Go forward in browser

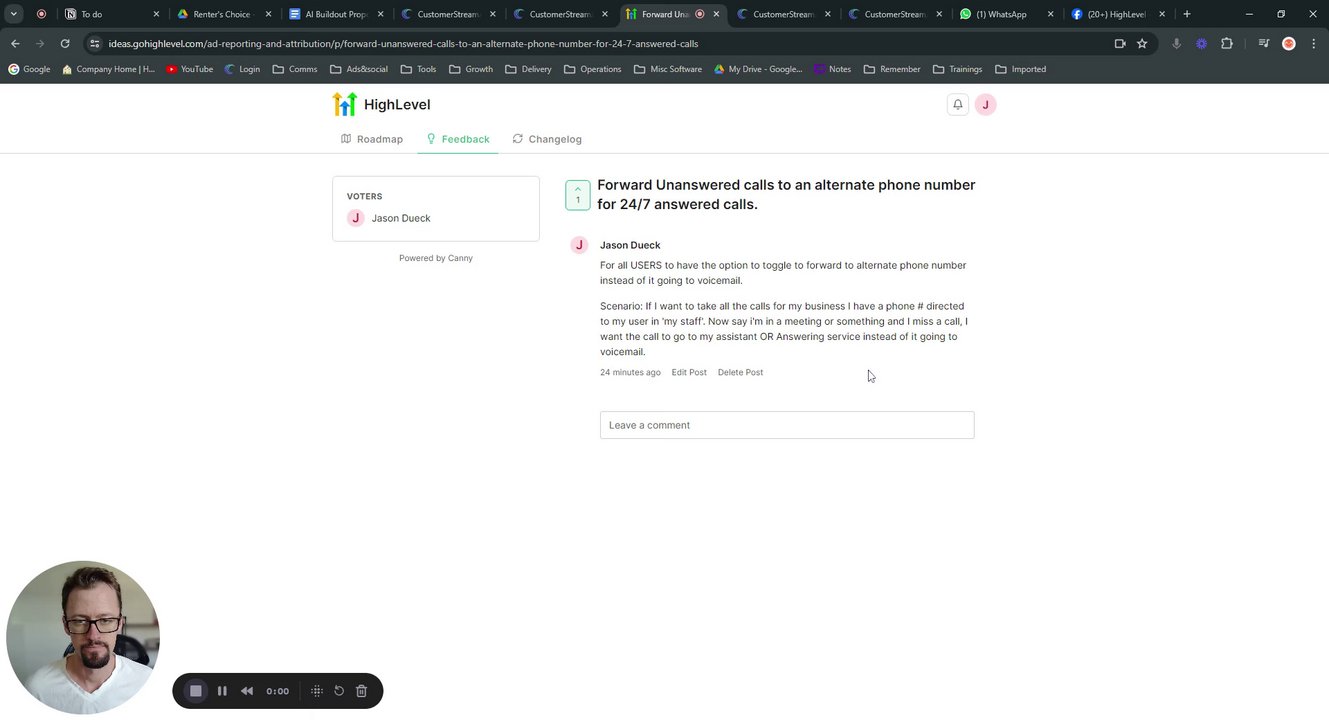tap(40, 44)
